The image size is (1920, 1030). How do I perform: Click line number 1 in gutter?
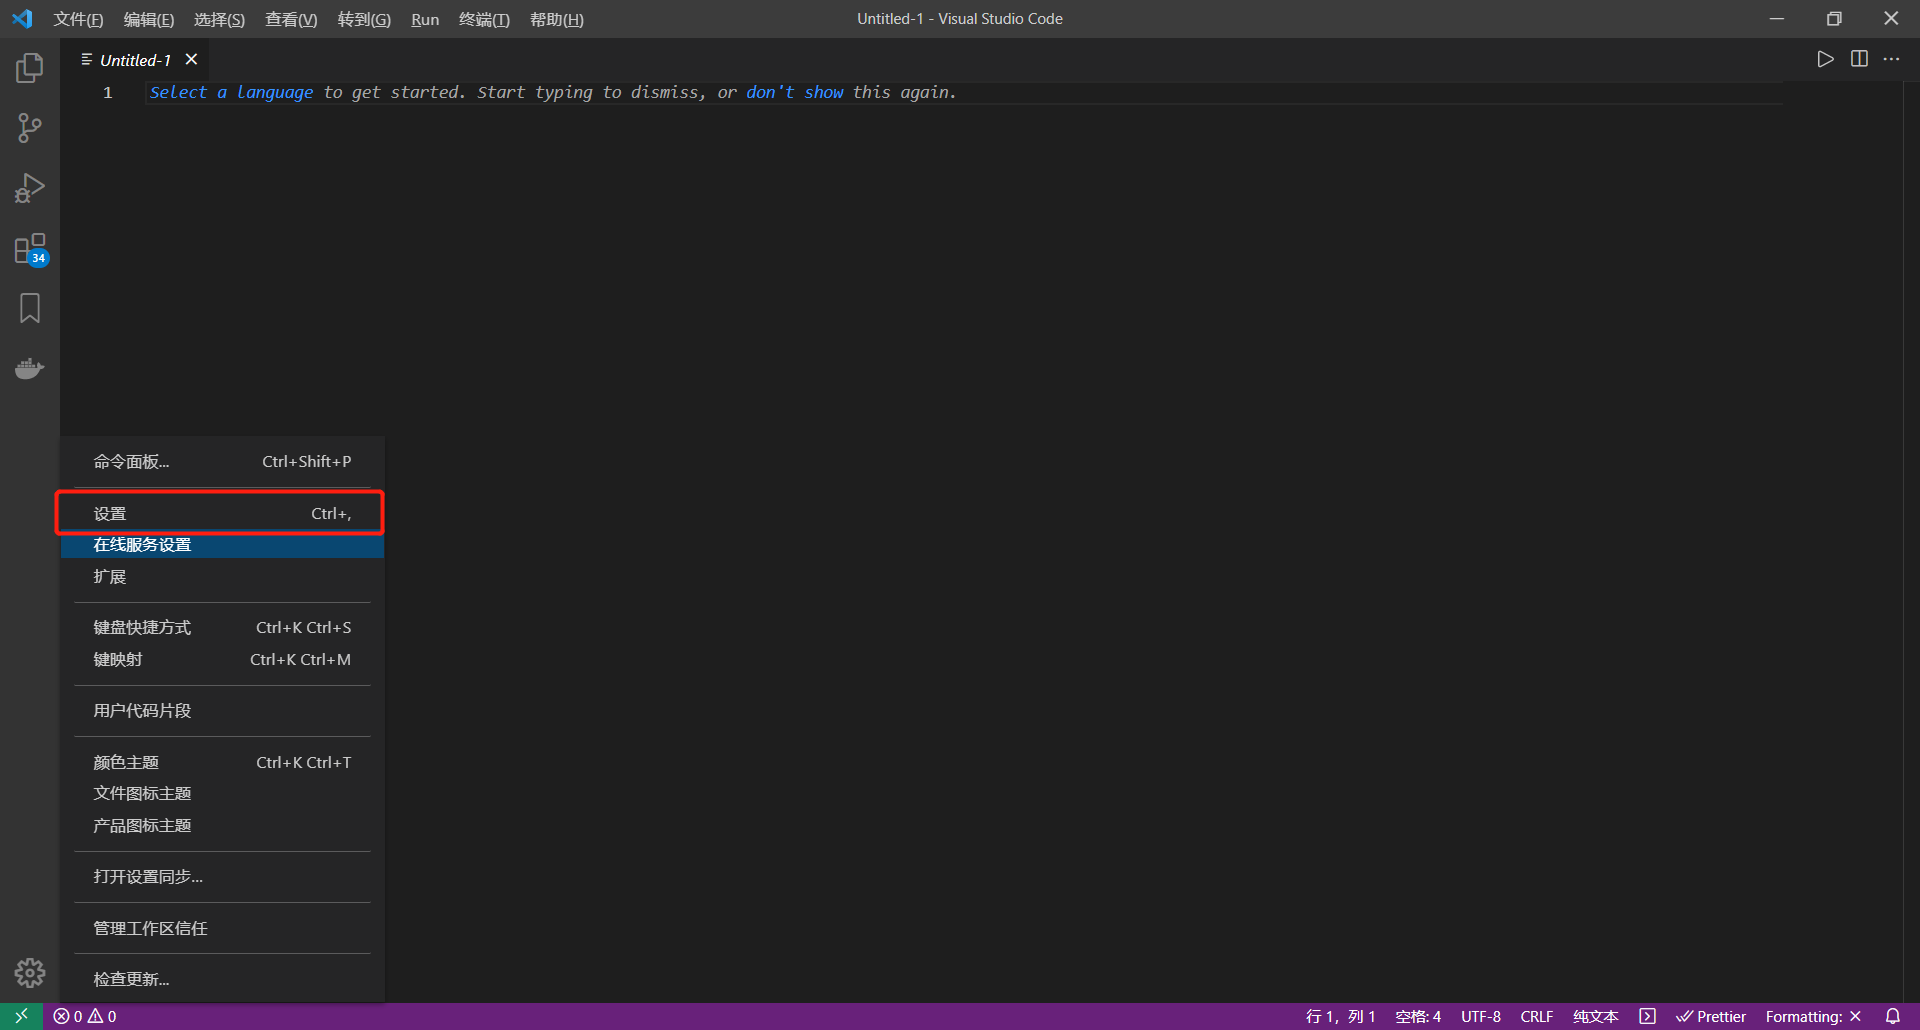(108, 92)
